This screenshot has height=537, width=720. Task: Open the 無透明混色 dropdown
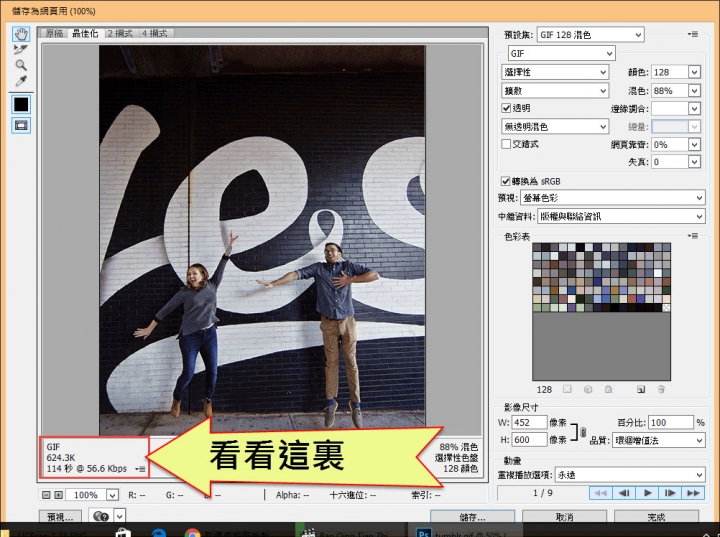(x=555, y=126)
